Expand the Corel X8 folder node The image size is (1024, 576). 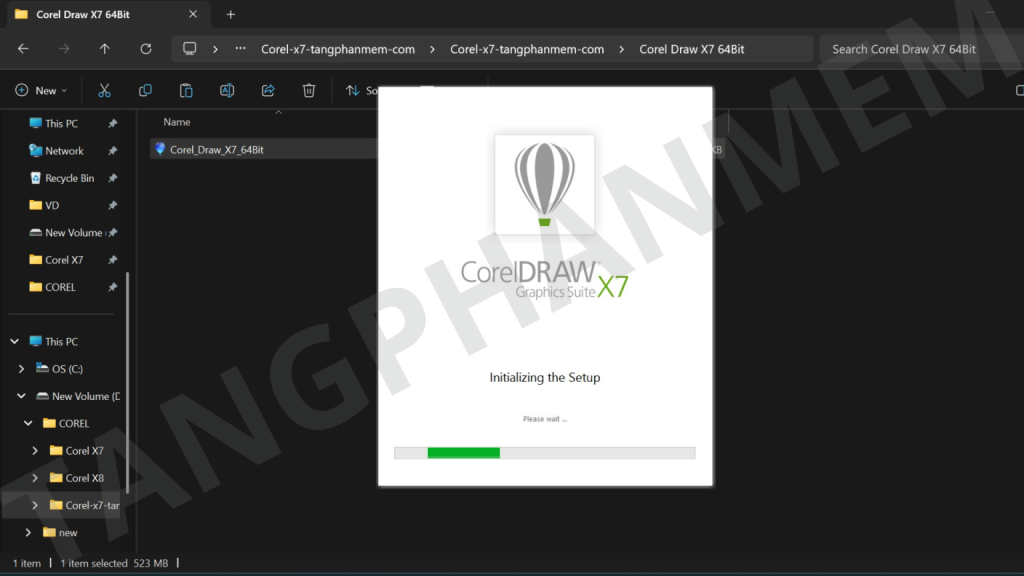pyautogui.click(x=35, y=478)
